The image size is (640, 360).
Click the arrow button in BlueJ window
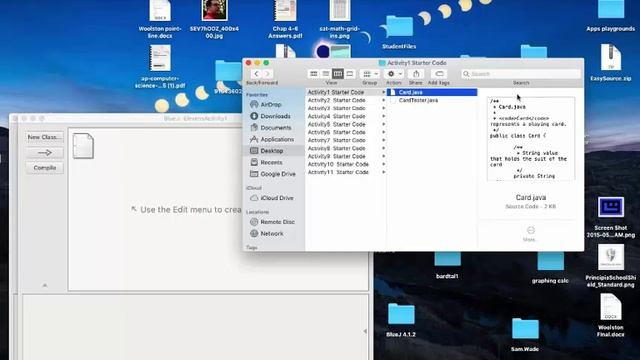44,153
